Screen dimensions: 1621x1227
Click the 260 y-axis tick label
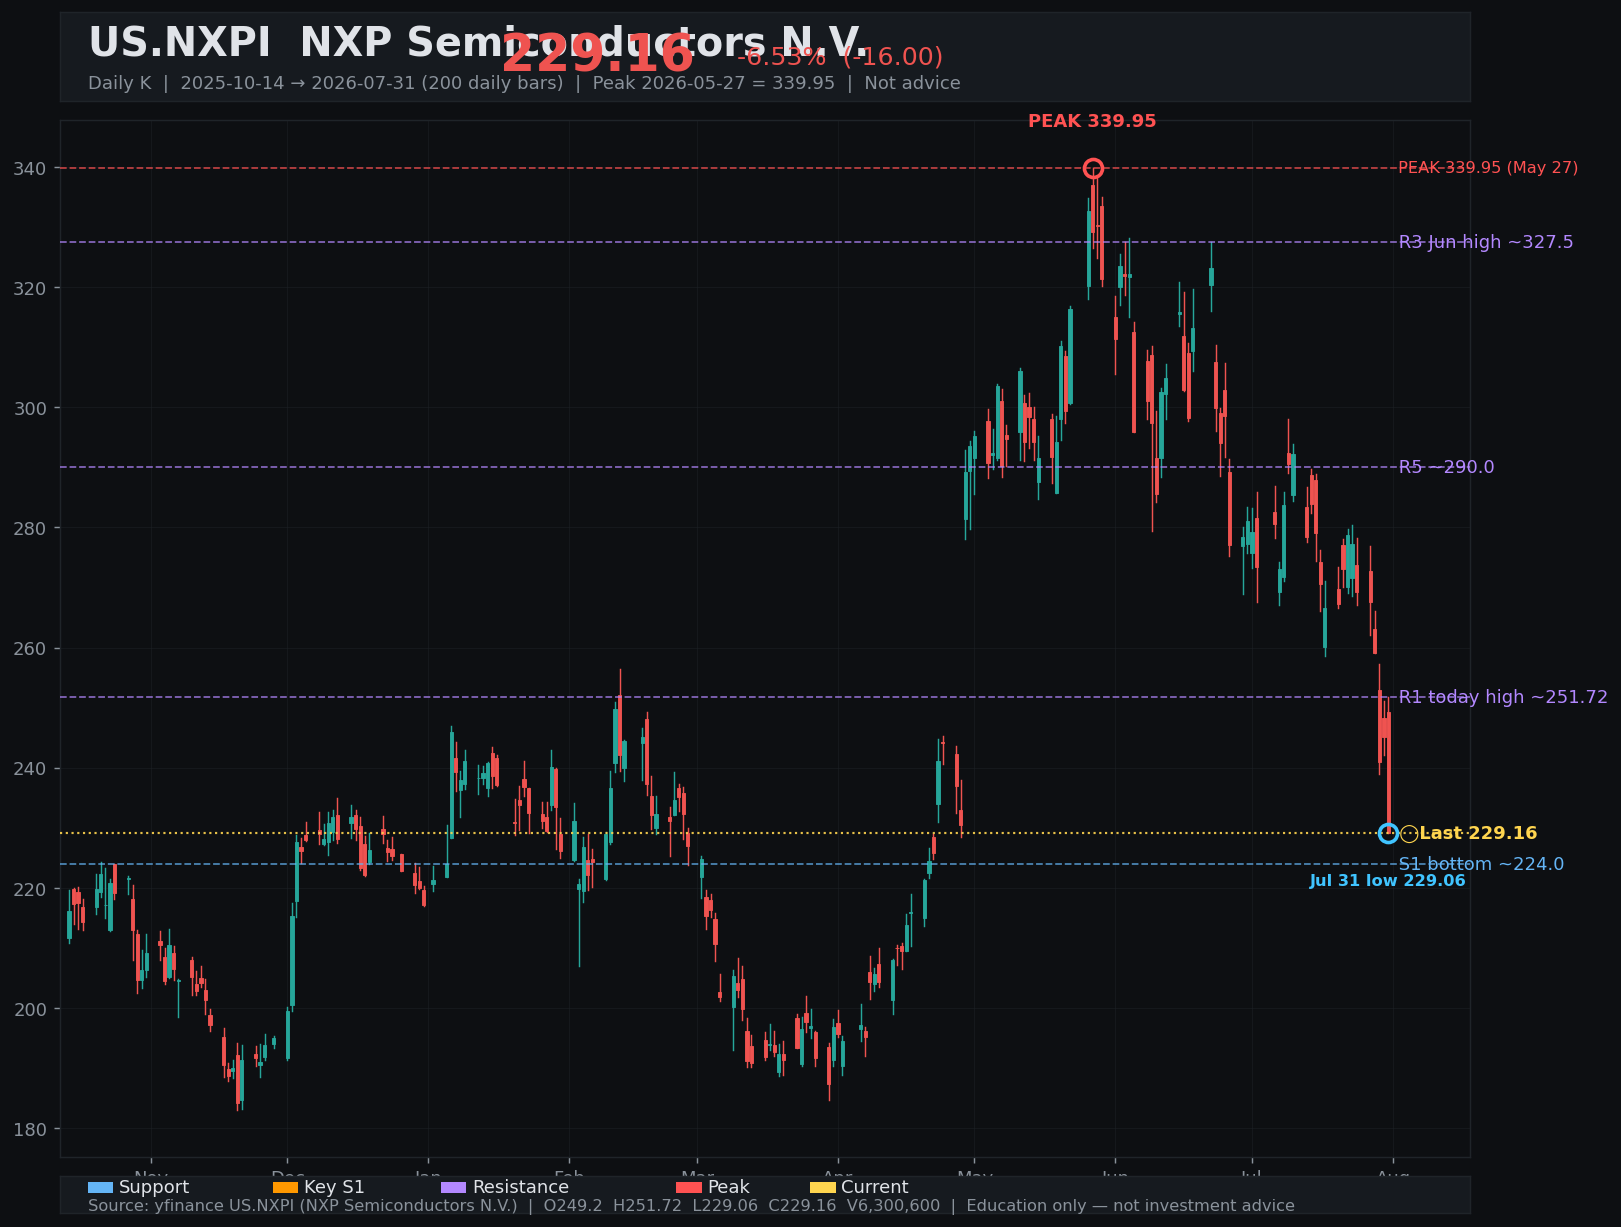(x=30, y=648)
